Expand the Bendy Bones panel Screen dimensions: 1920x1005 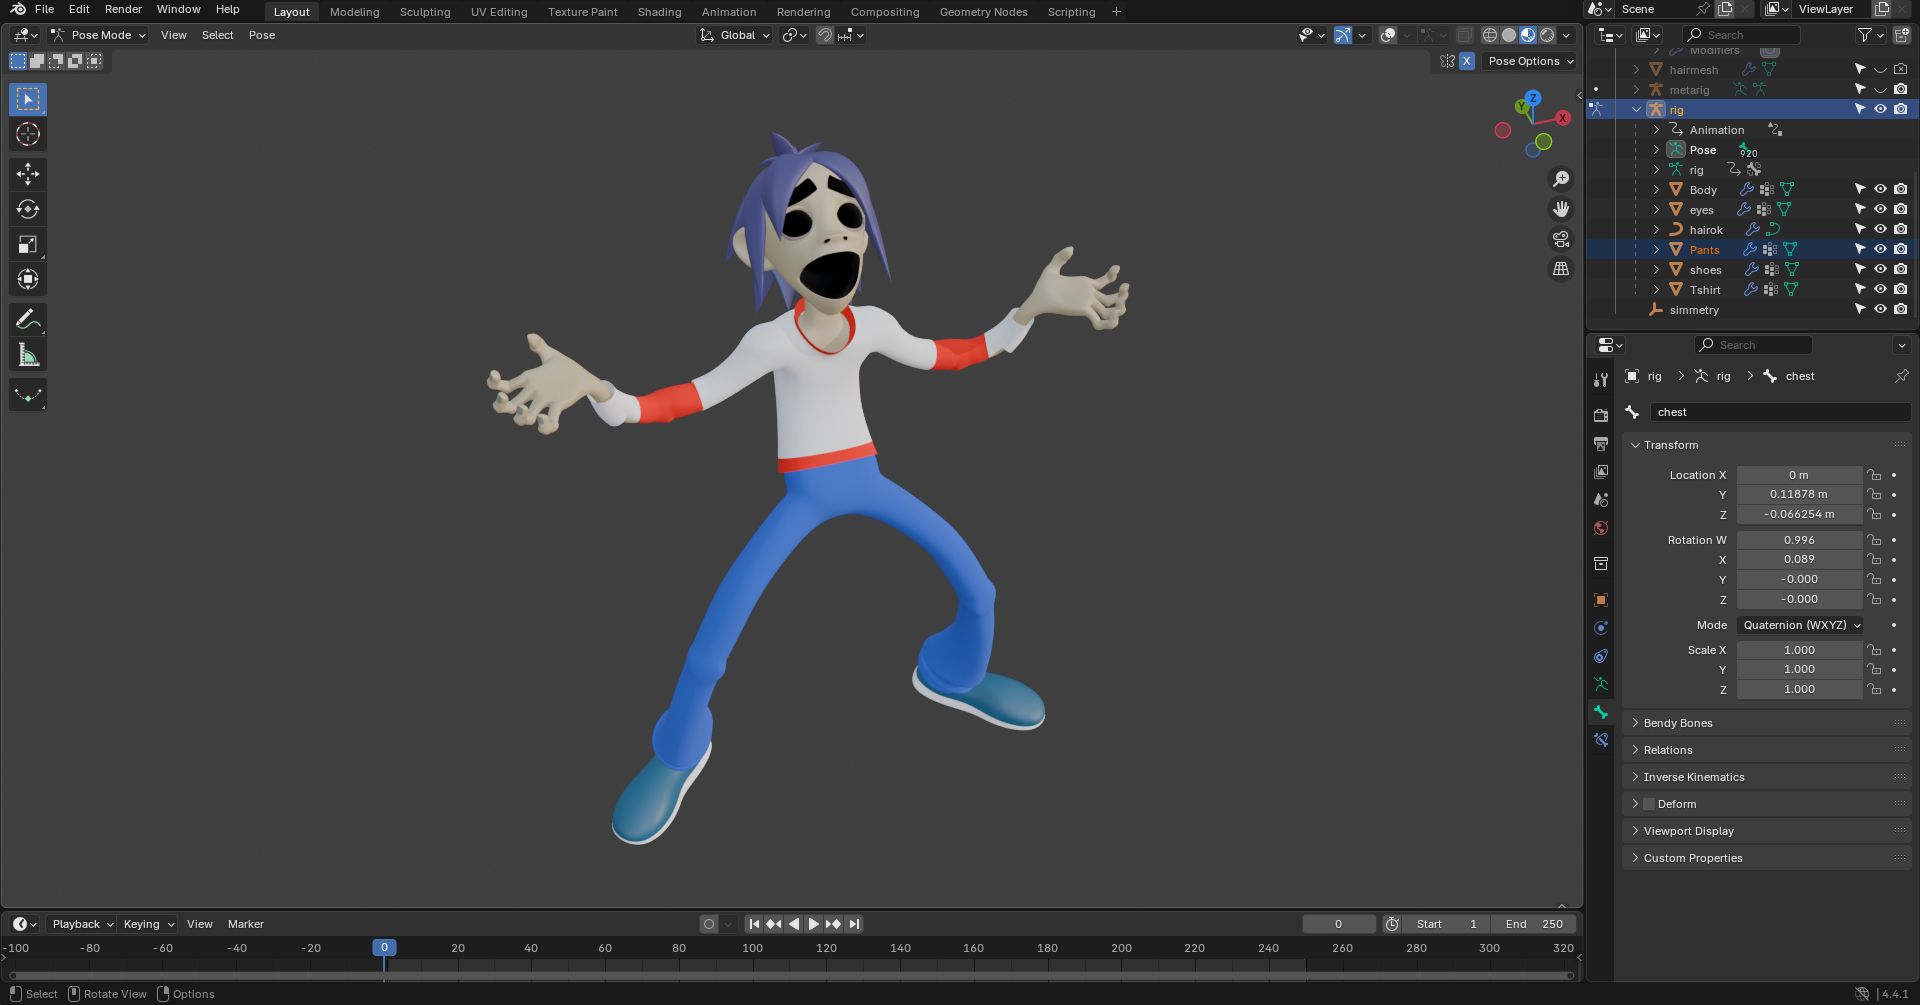(x=1677, y=723)
